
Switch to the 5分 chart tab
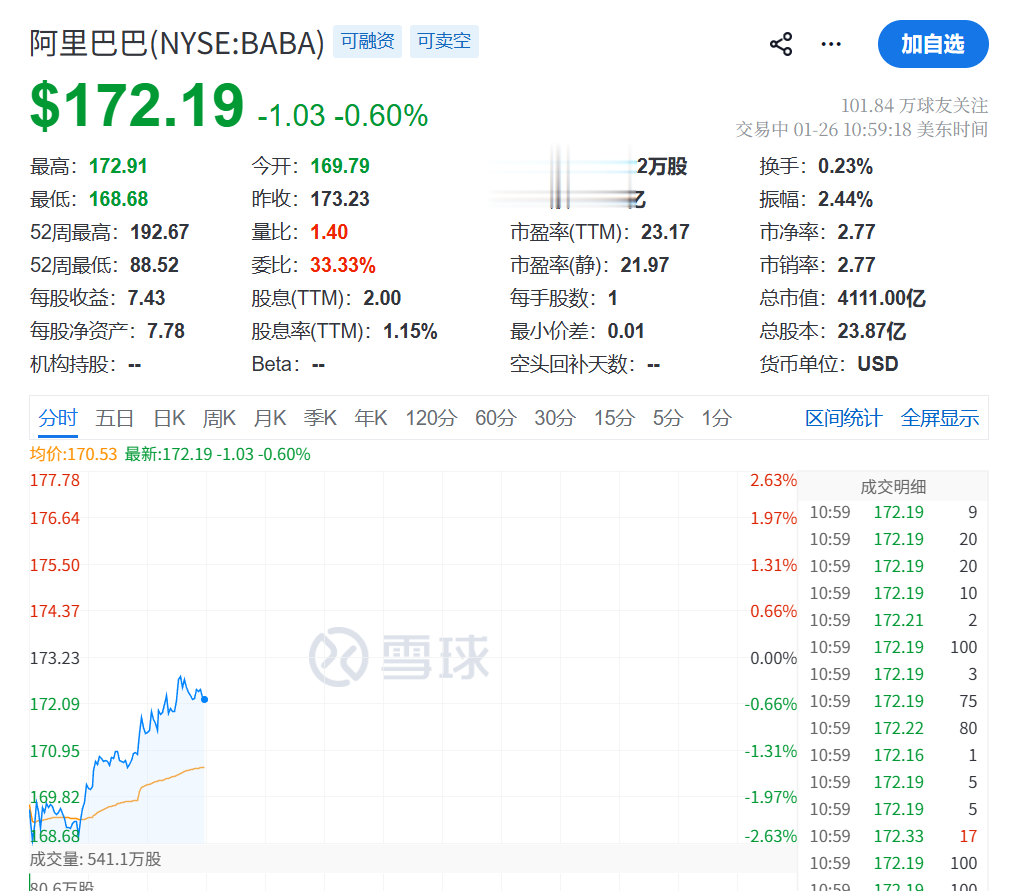tap(668, 418)
